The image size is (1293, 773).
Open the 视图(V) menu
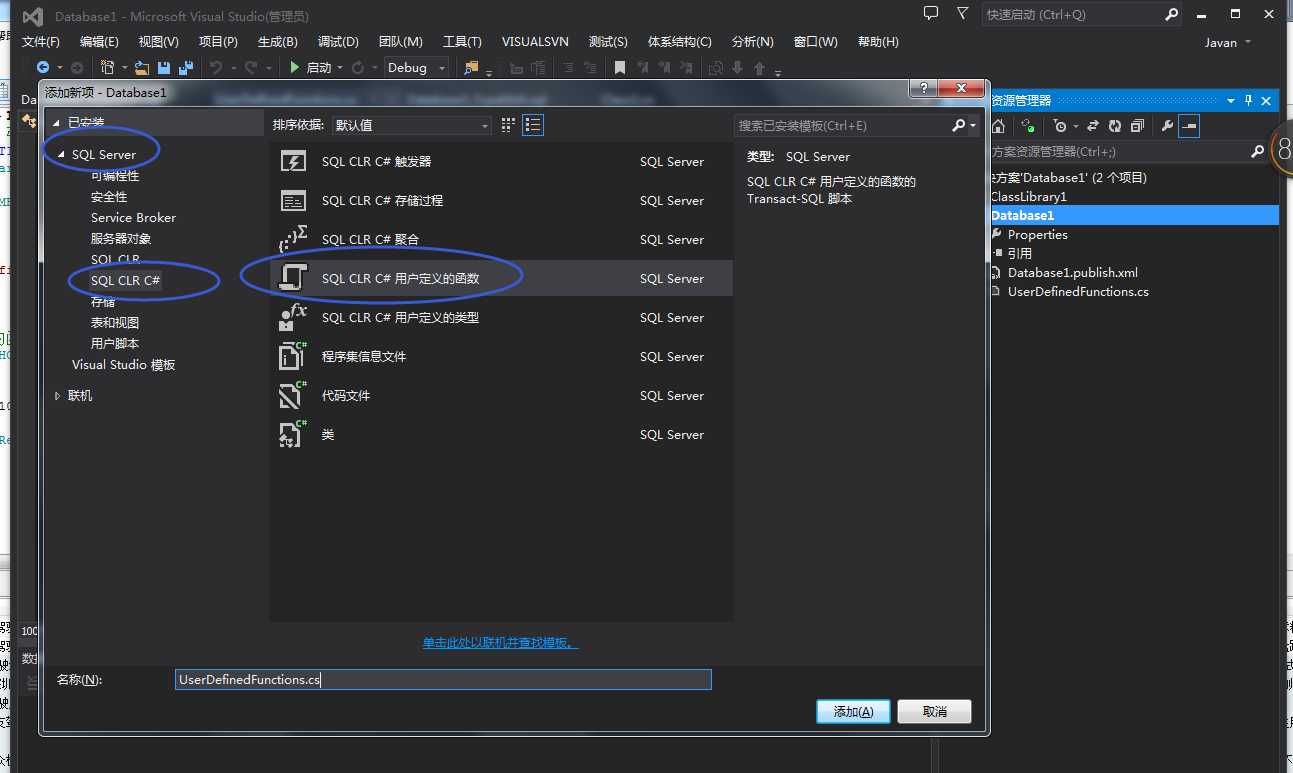[158, 42]
